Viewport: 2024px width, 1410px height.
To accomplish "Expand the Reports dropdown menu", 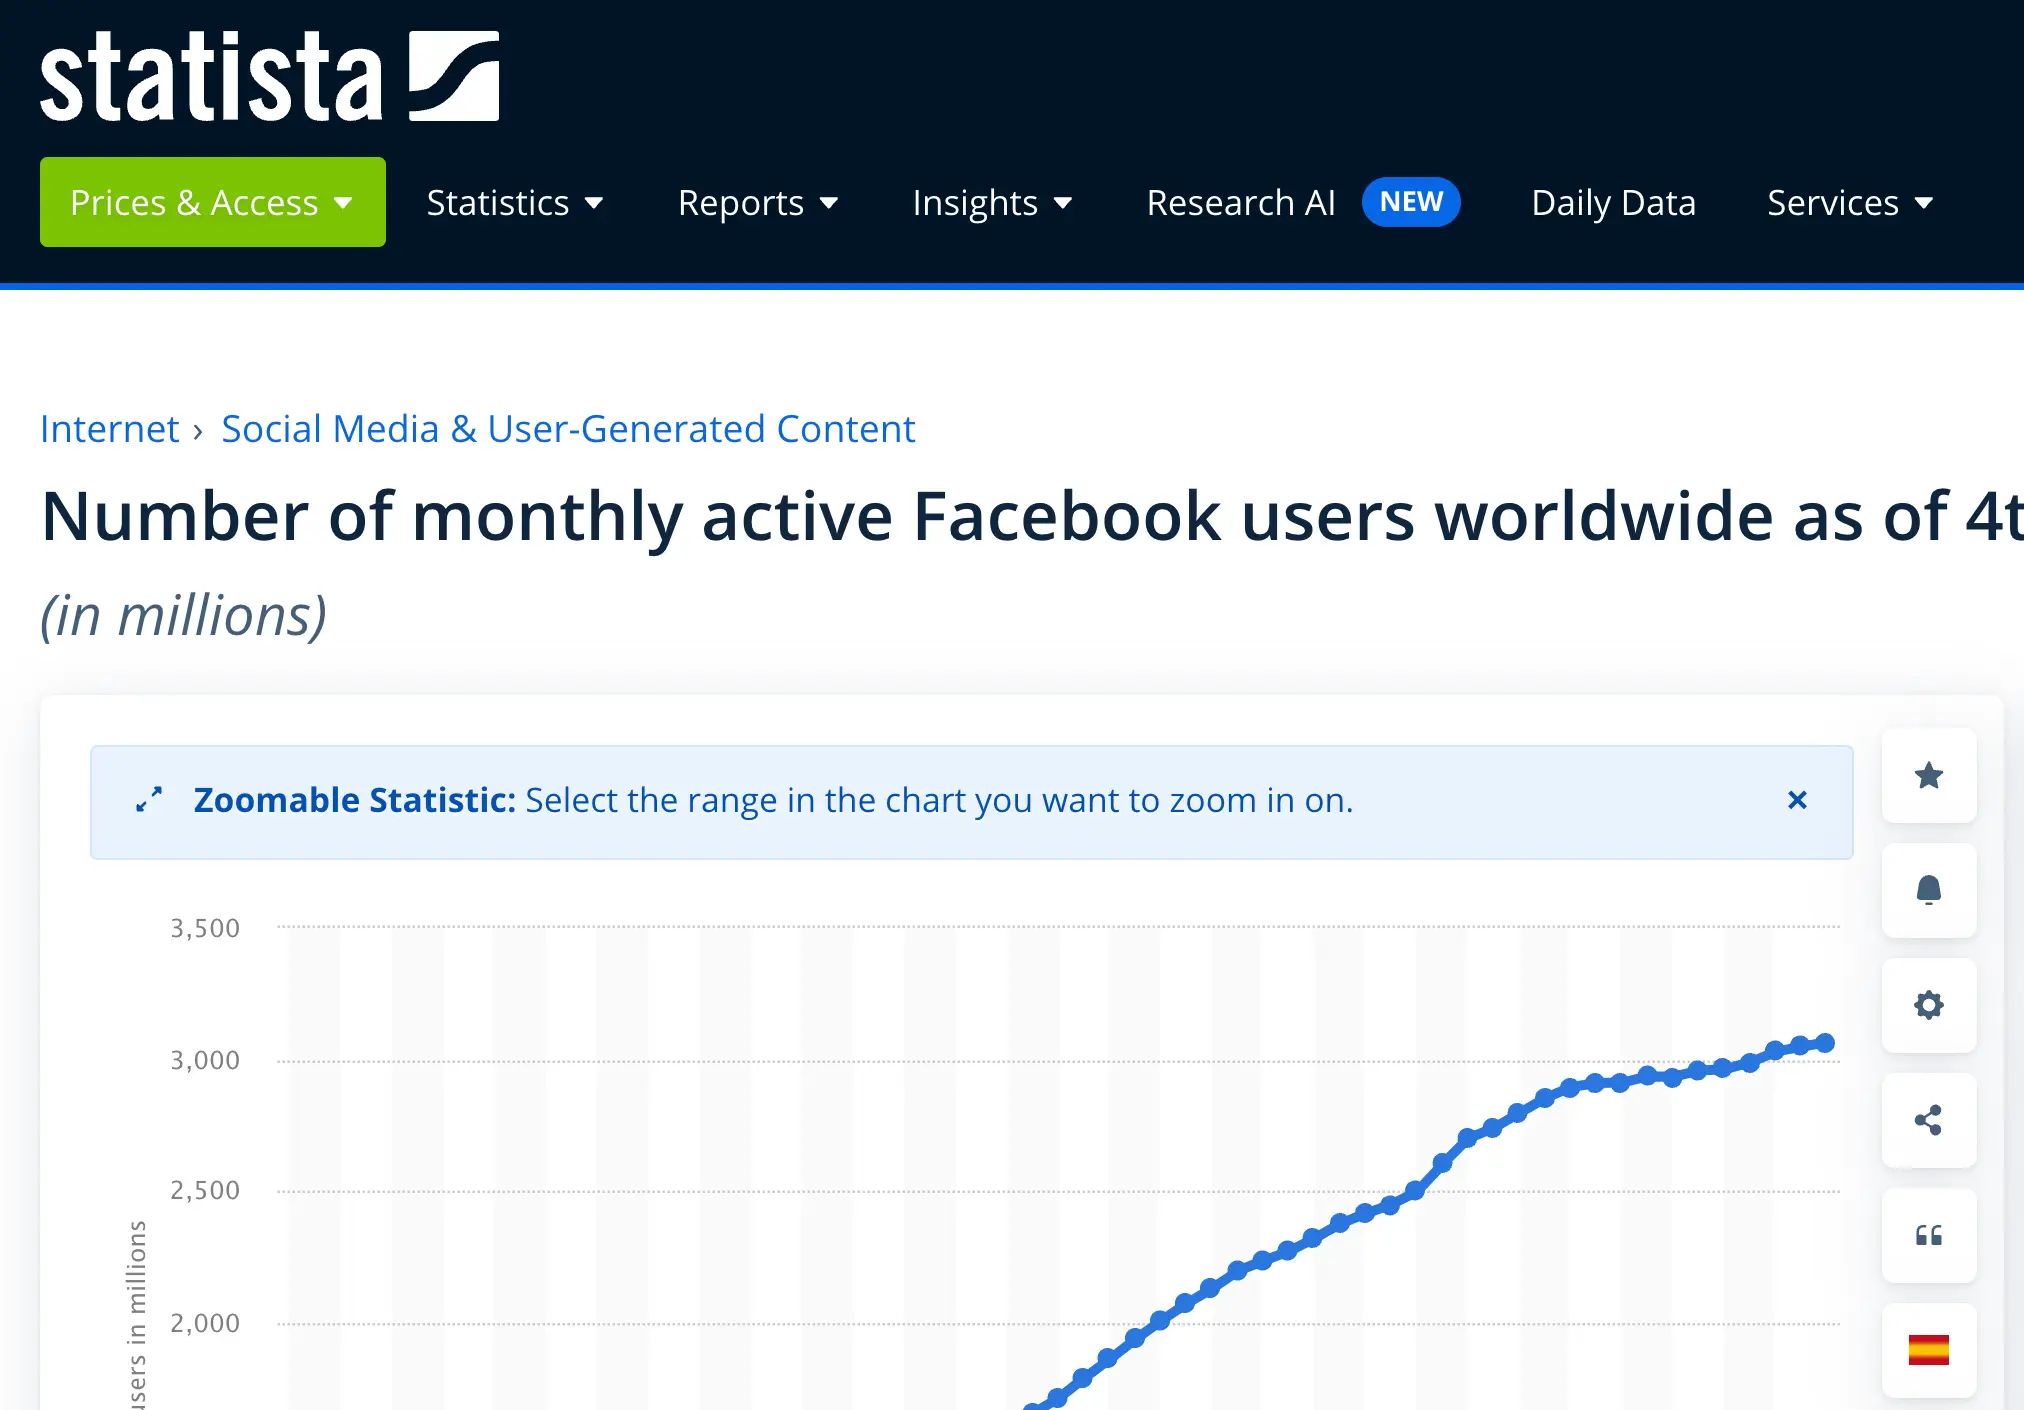I will click(758, 203).
